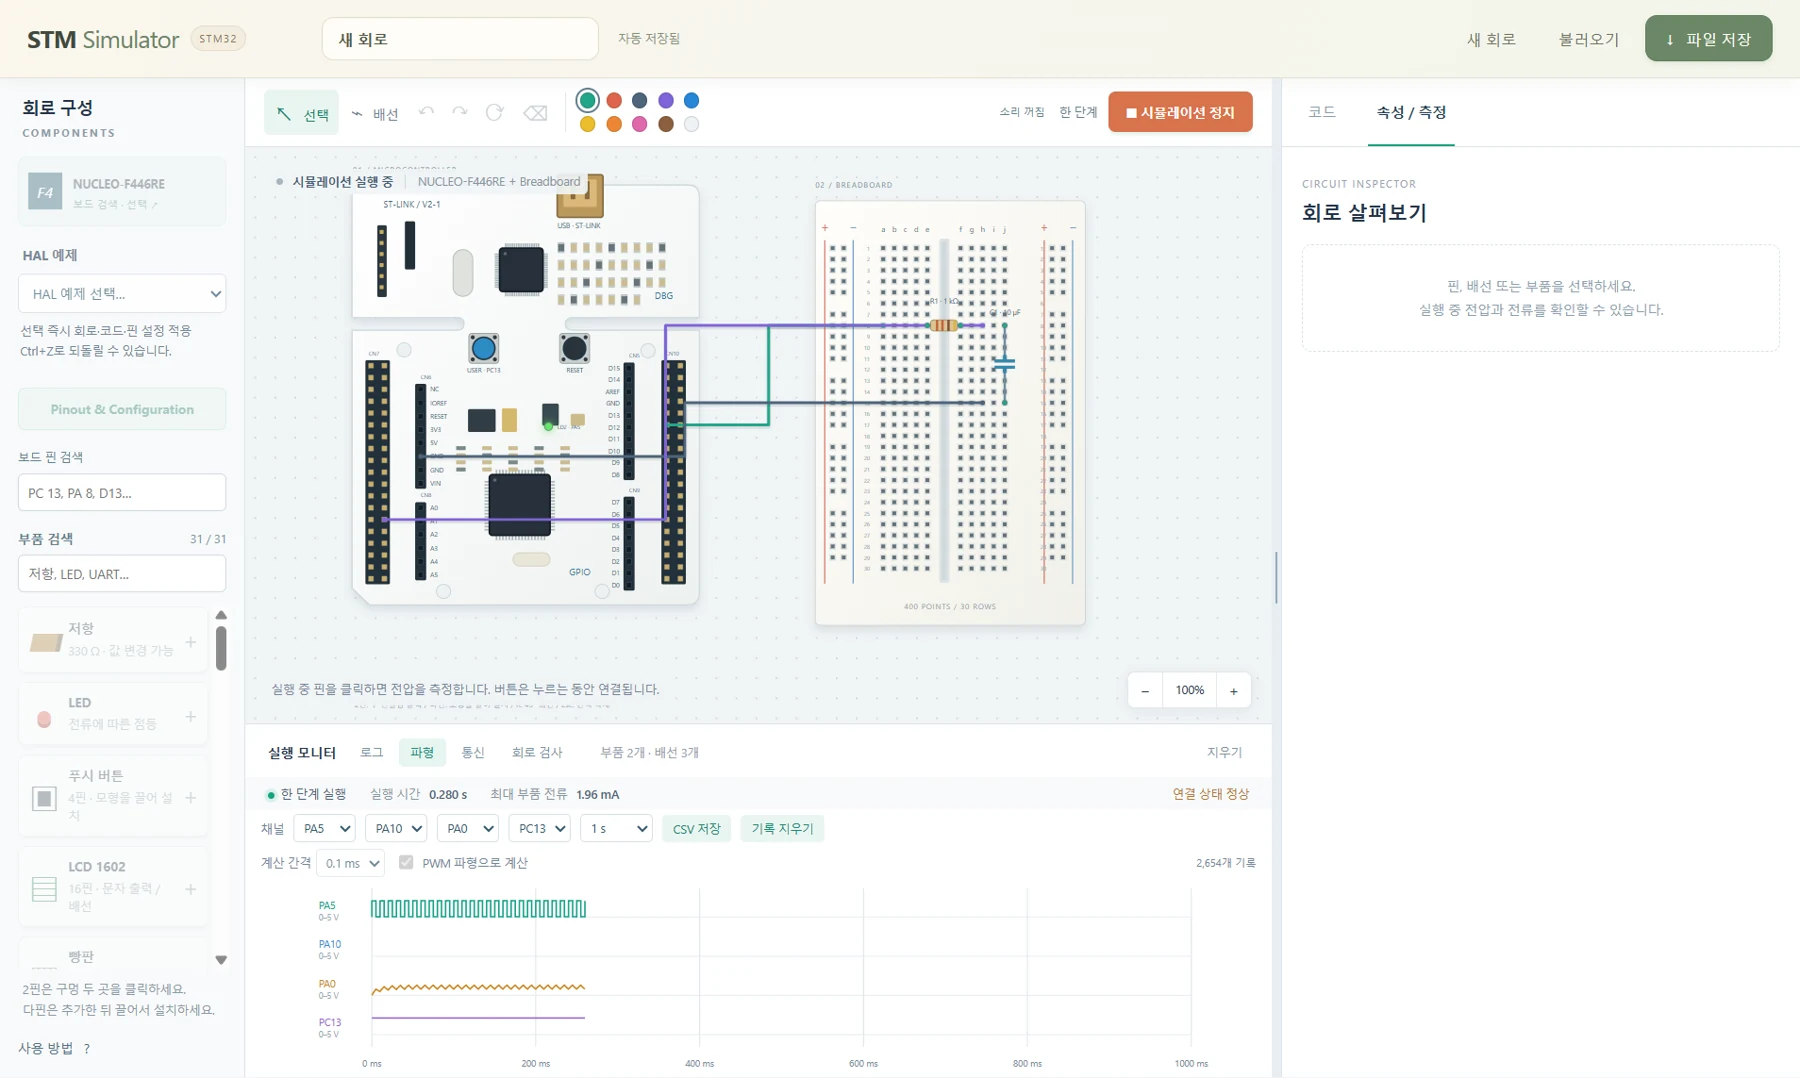
Task: Zoom out canvas with minus button
Action: click(1145, 691)
